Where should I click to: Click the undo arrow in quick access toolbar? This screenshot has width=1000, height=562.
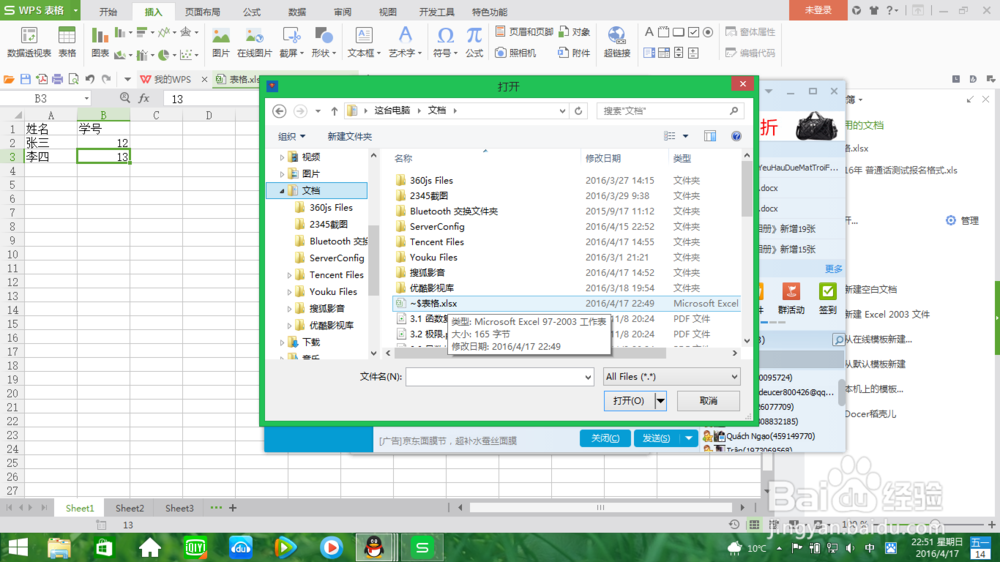(x=90, y=79)
